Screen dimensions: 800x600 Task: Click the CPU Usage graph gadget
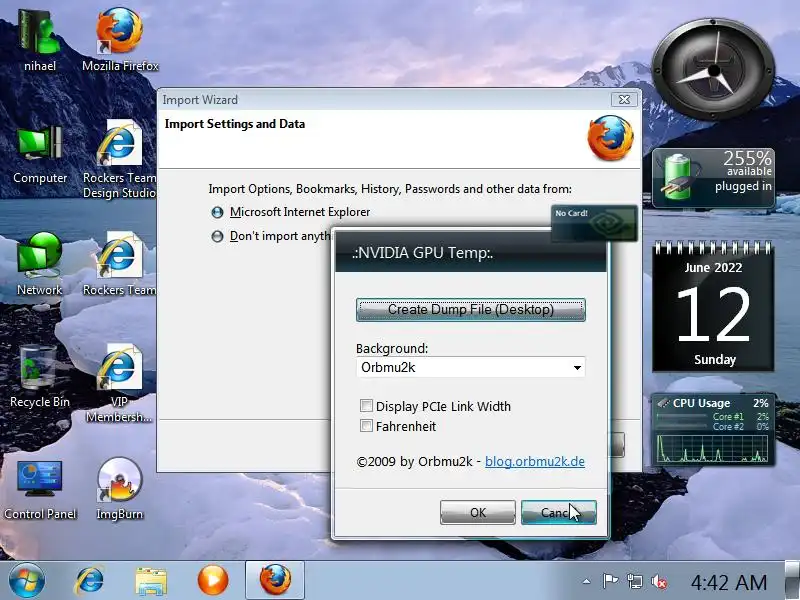[x=714, y=430]
